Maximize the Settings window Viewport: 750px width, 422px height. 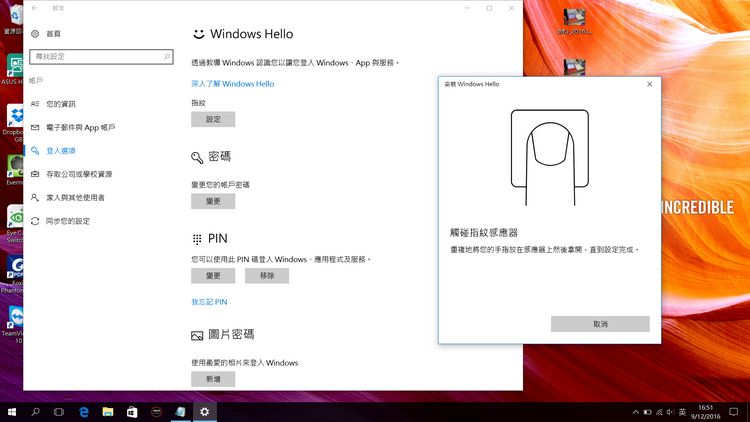tap(489, 8)
